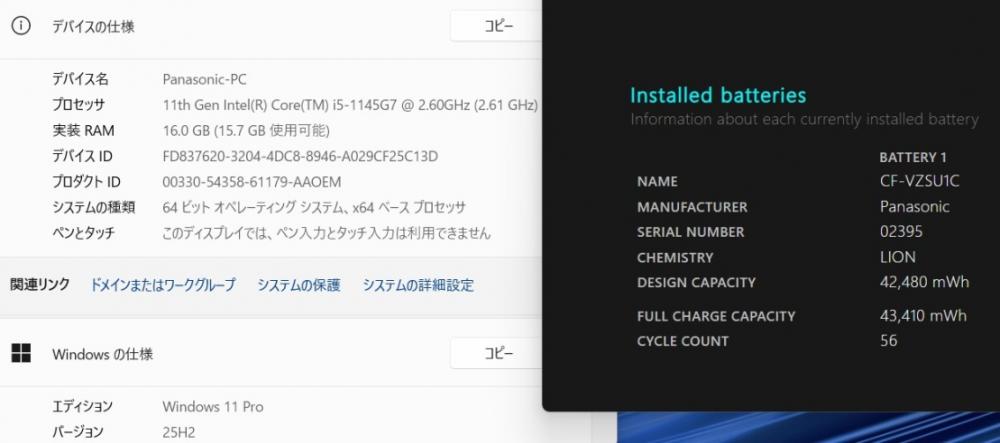Select the 64 ビット system type value
The width and height of the screenshot is (1000, 443).
click(314, 207)
